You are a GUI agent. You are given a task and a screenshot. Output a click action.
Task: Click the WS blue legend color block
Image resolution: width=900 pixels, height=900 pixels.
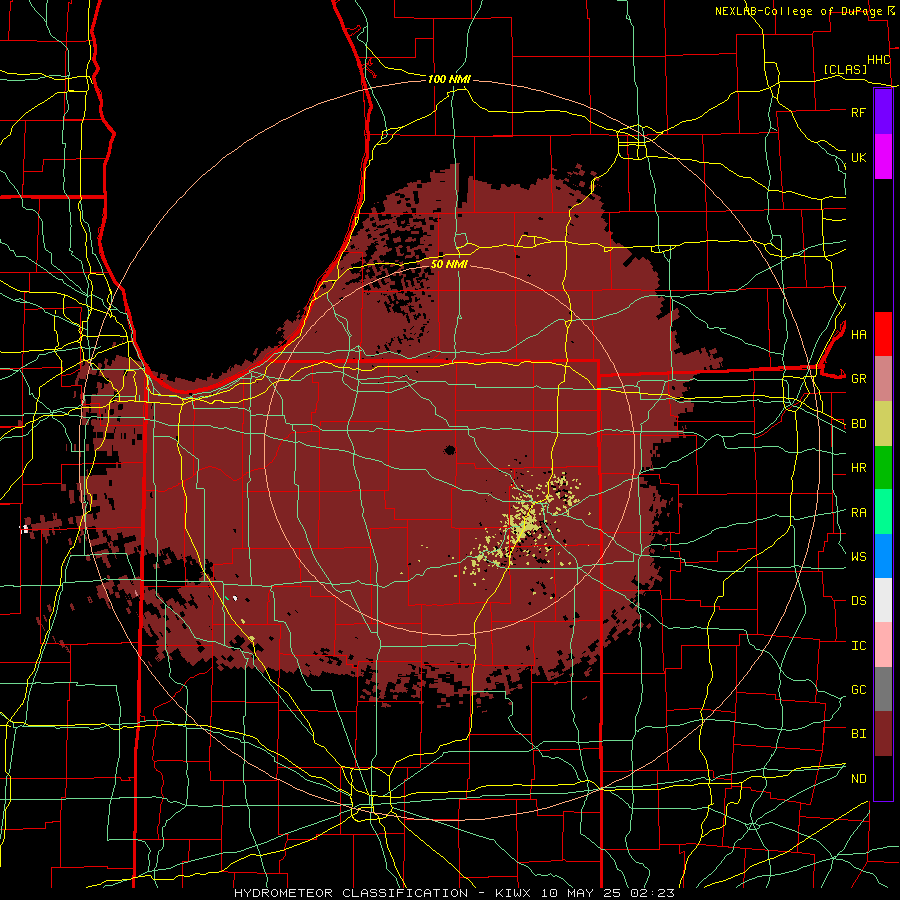883,556
